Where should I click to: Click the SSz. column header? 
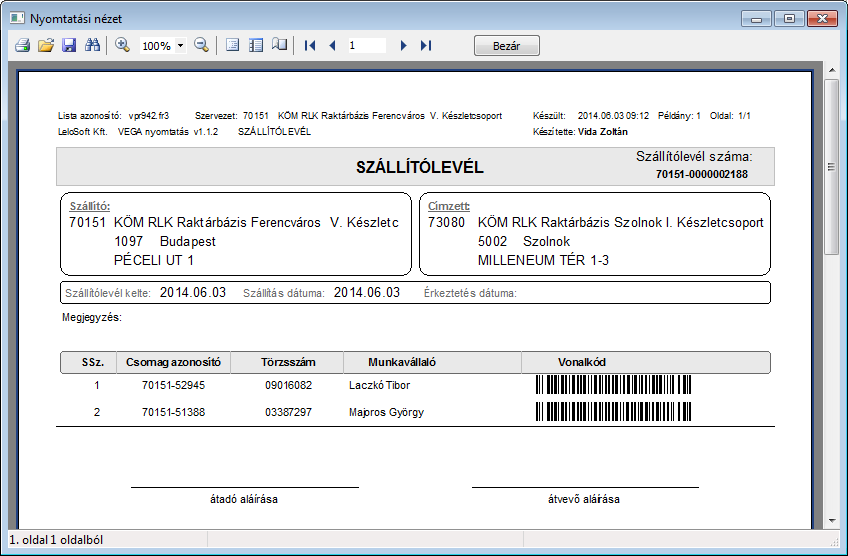[89, 362]
